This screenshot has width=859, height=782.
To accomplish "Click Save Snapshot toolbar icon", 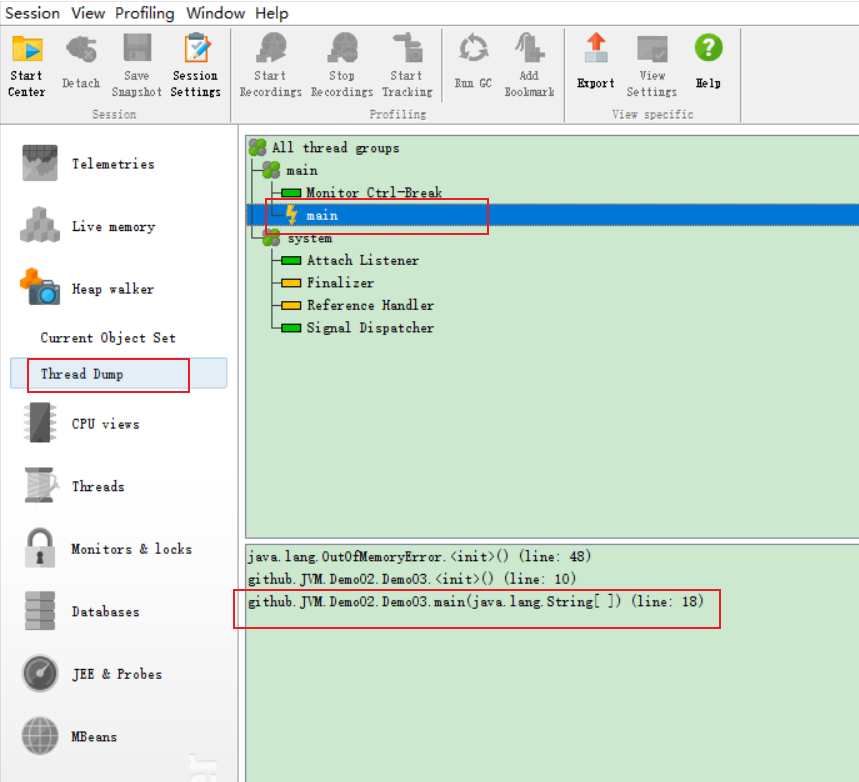I will [137, 65].
